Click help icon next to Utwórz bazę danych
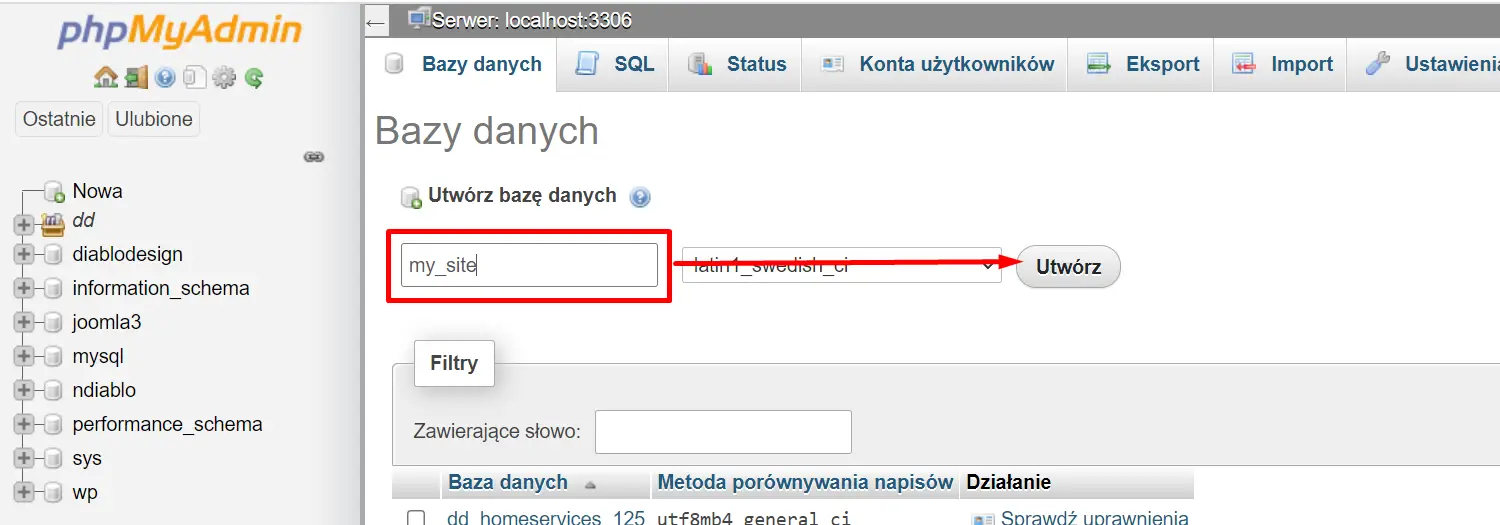 (640, 197)
